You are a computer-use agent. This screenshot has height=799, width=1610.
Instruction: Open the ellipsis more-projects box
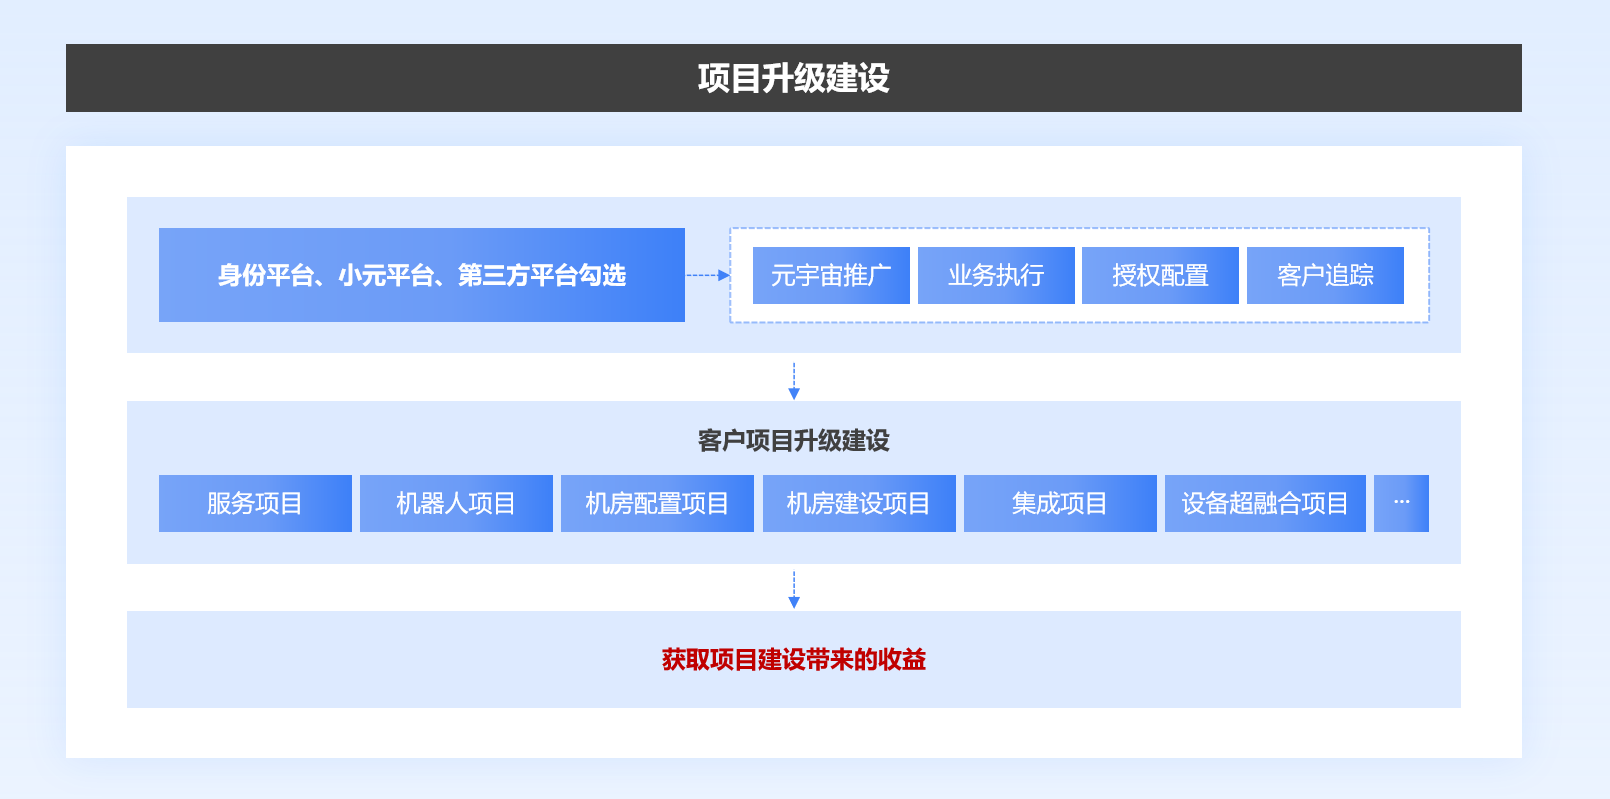1401,503
